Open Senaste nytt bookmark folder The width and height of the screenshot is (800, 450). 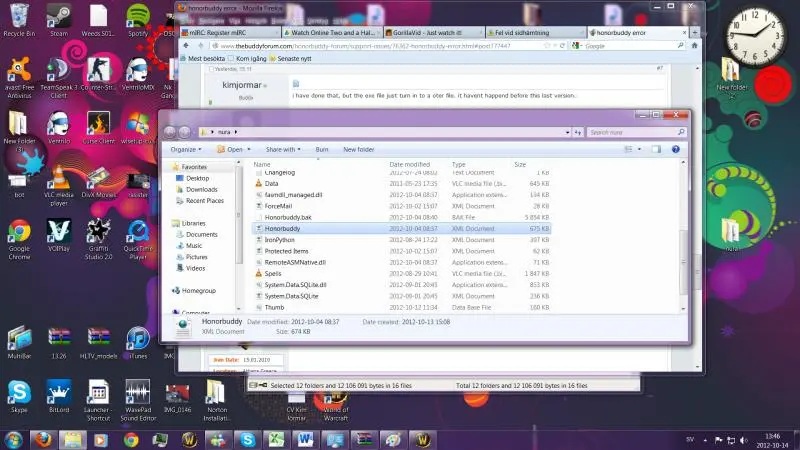[x=290, y=59]
